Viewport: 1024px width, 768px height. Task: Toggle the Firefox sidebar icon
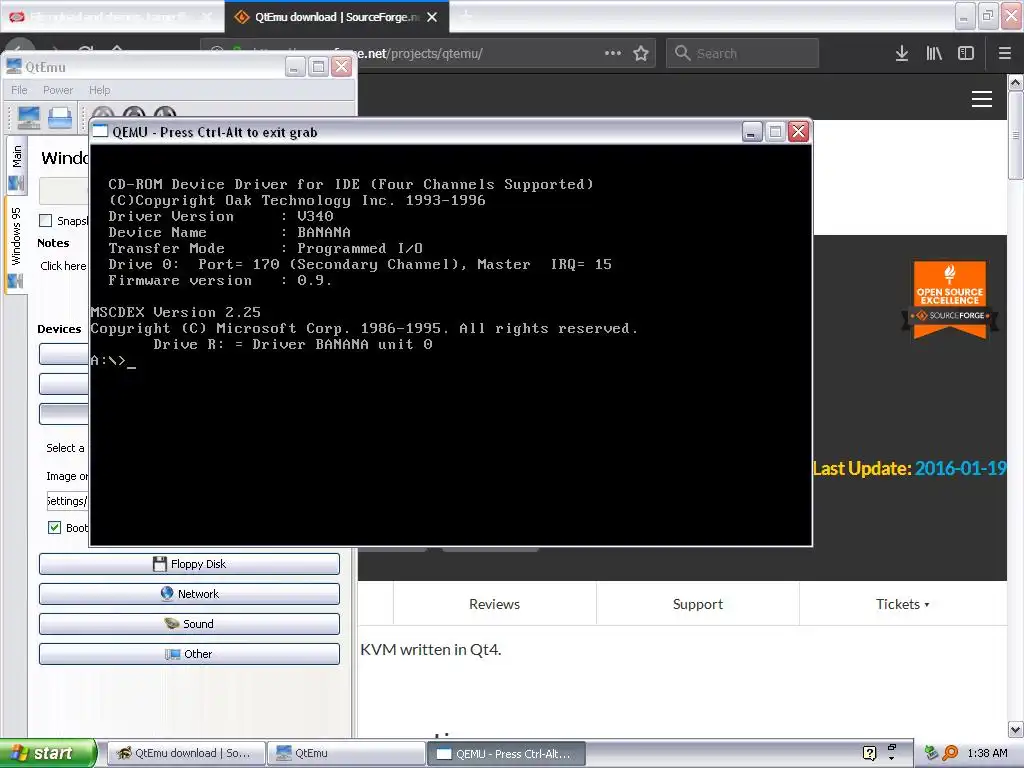pos(966,54)
